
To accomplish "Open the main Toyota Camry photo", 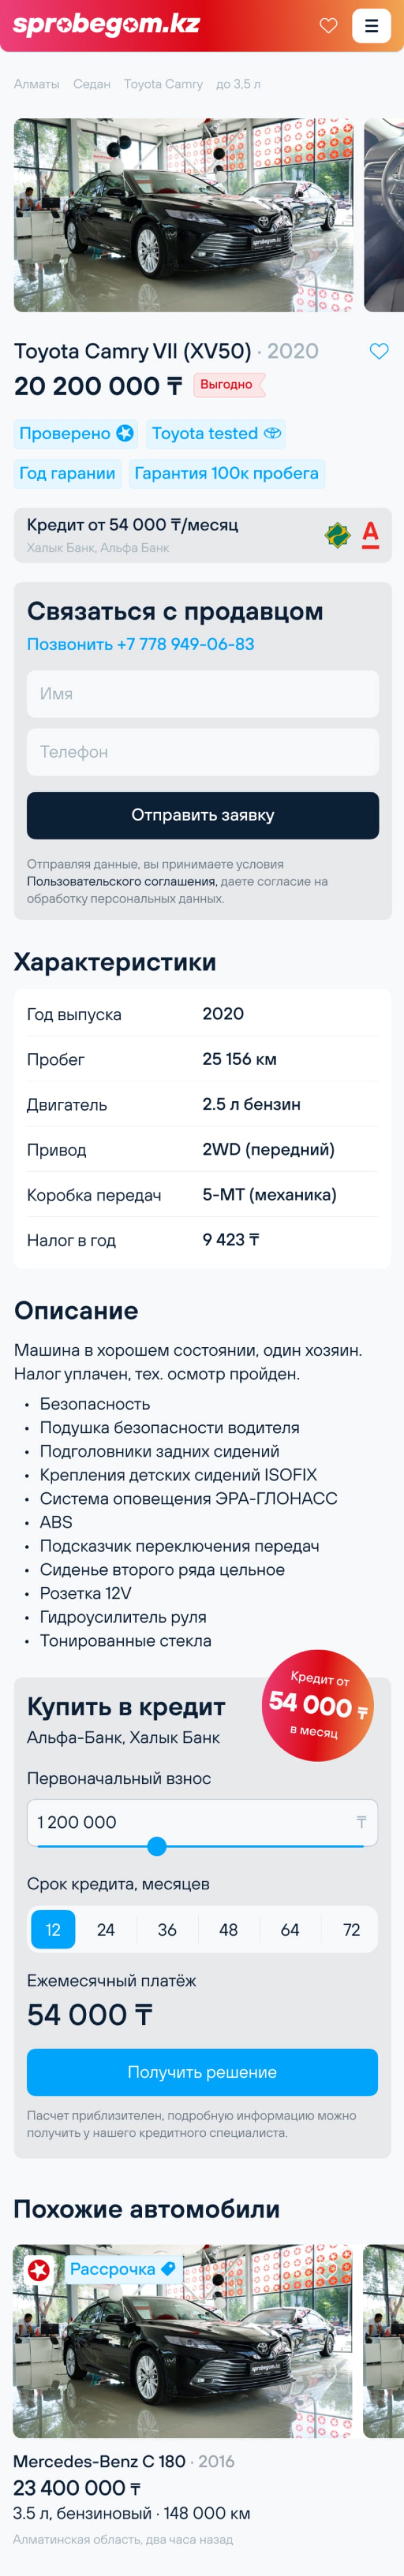I will (183, 215).
